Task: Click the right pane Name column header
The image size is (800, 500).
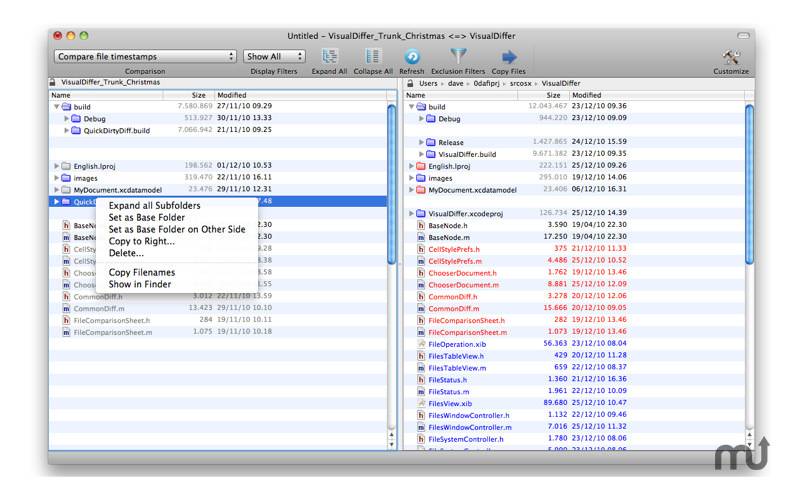Action: [x=461, y=95]
